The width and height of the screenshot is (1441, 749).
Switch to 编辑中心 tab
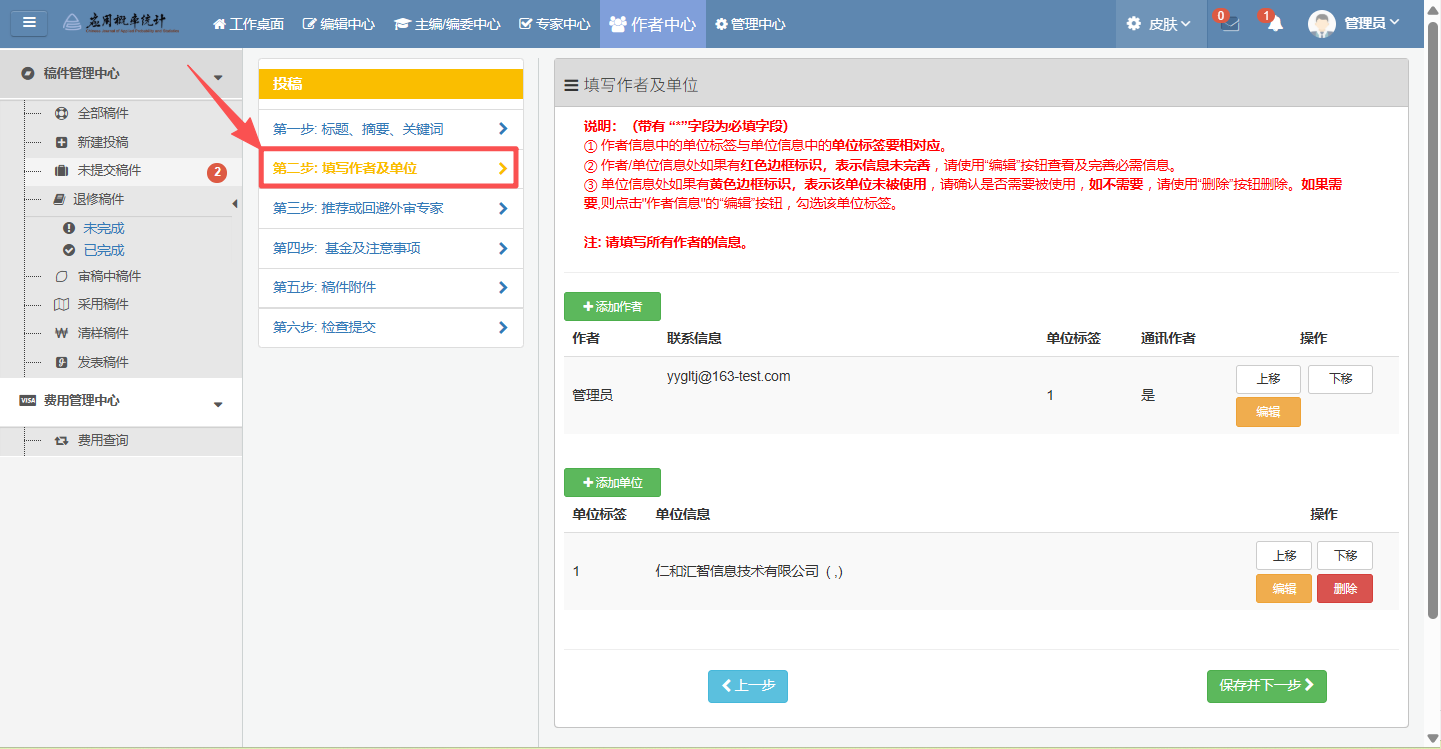point(338,24)
